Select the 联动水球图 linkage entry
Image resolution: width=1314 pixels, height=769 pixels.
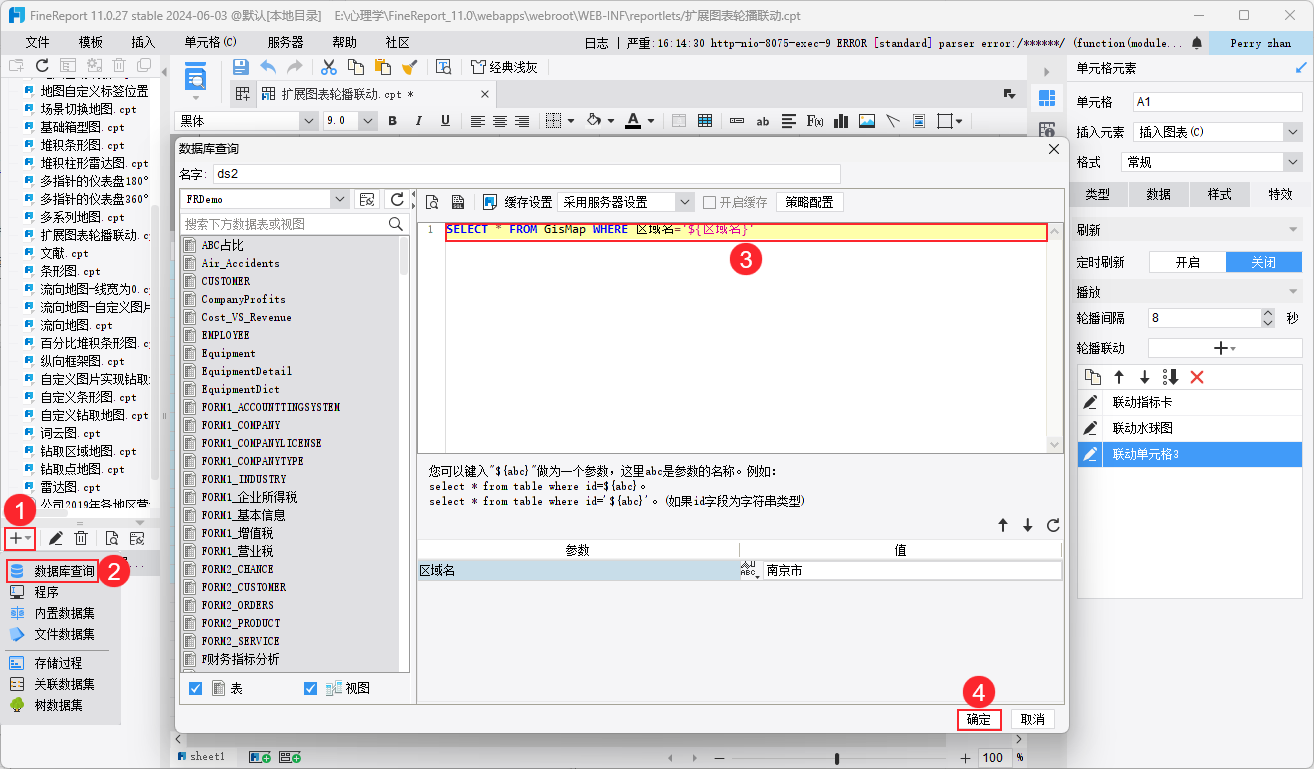click(x=1190, y=428)
